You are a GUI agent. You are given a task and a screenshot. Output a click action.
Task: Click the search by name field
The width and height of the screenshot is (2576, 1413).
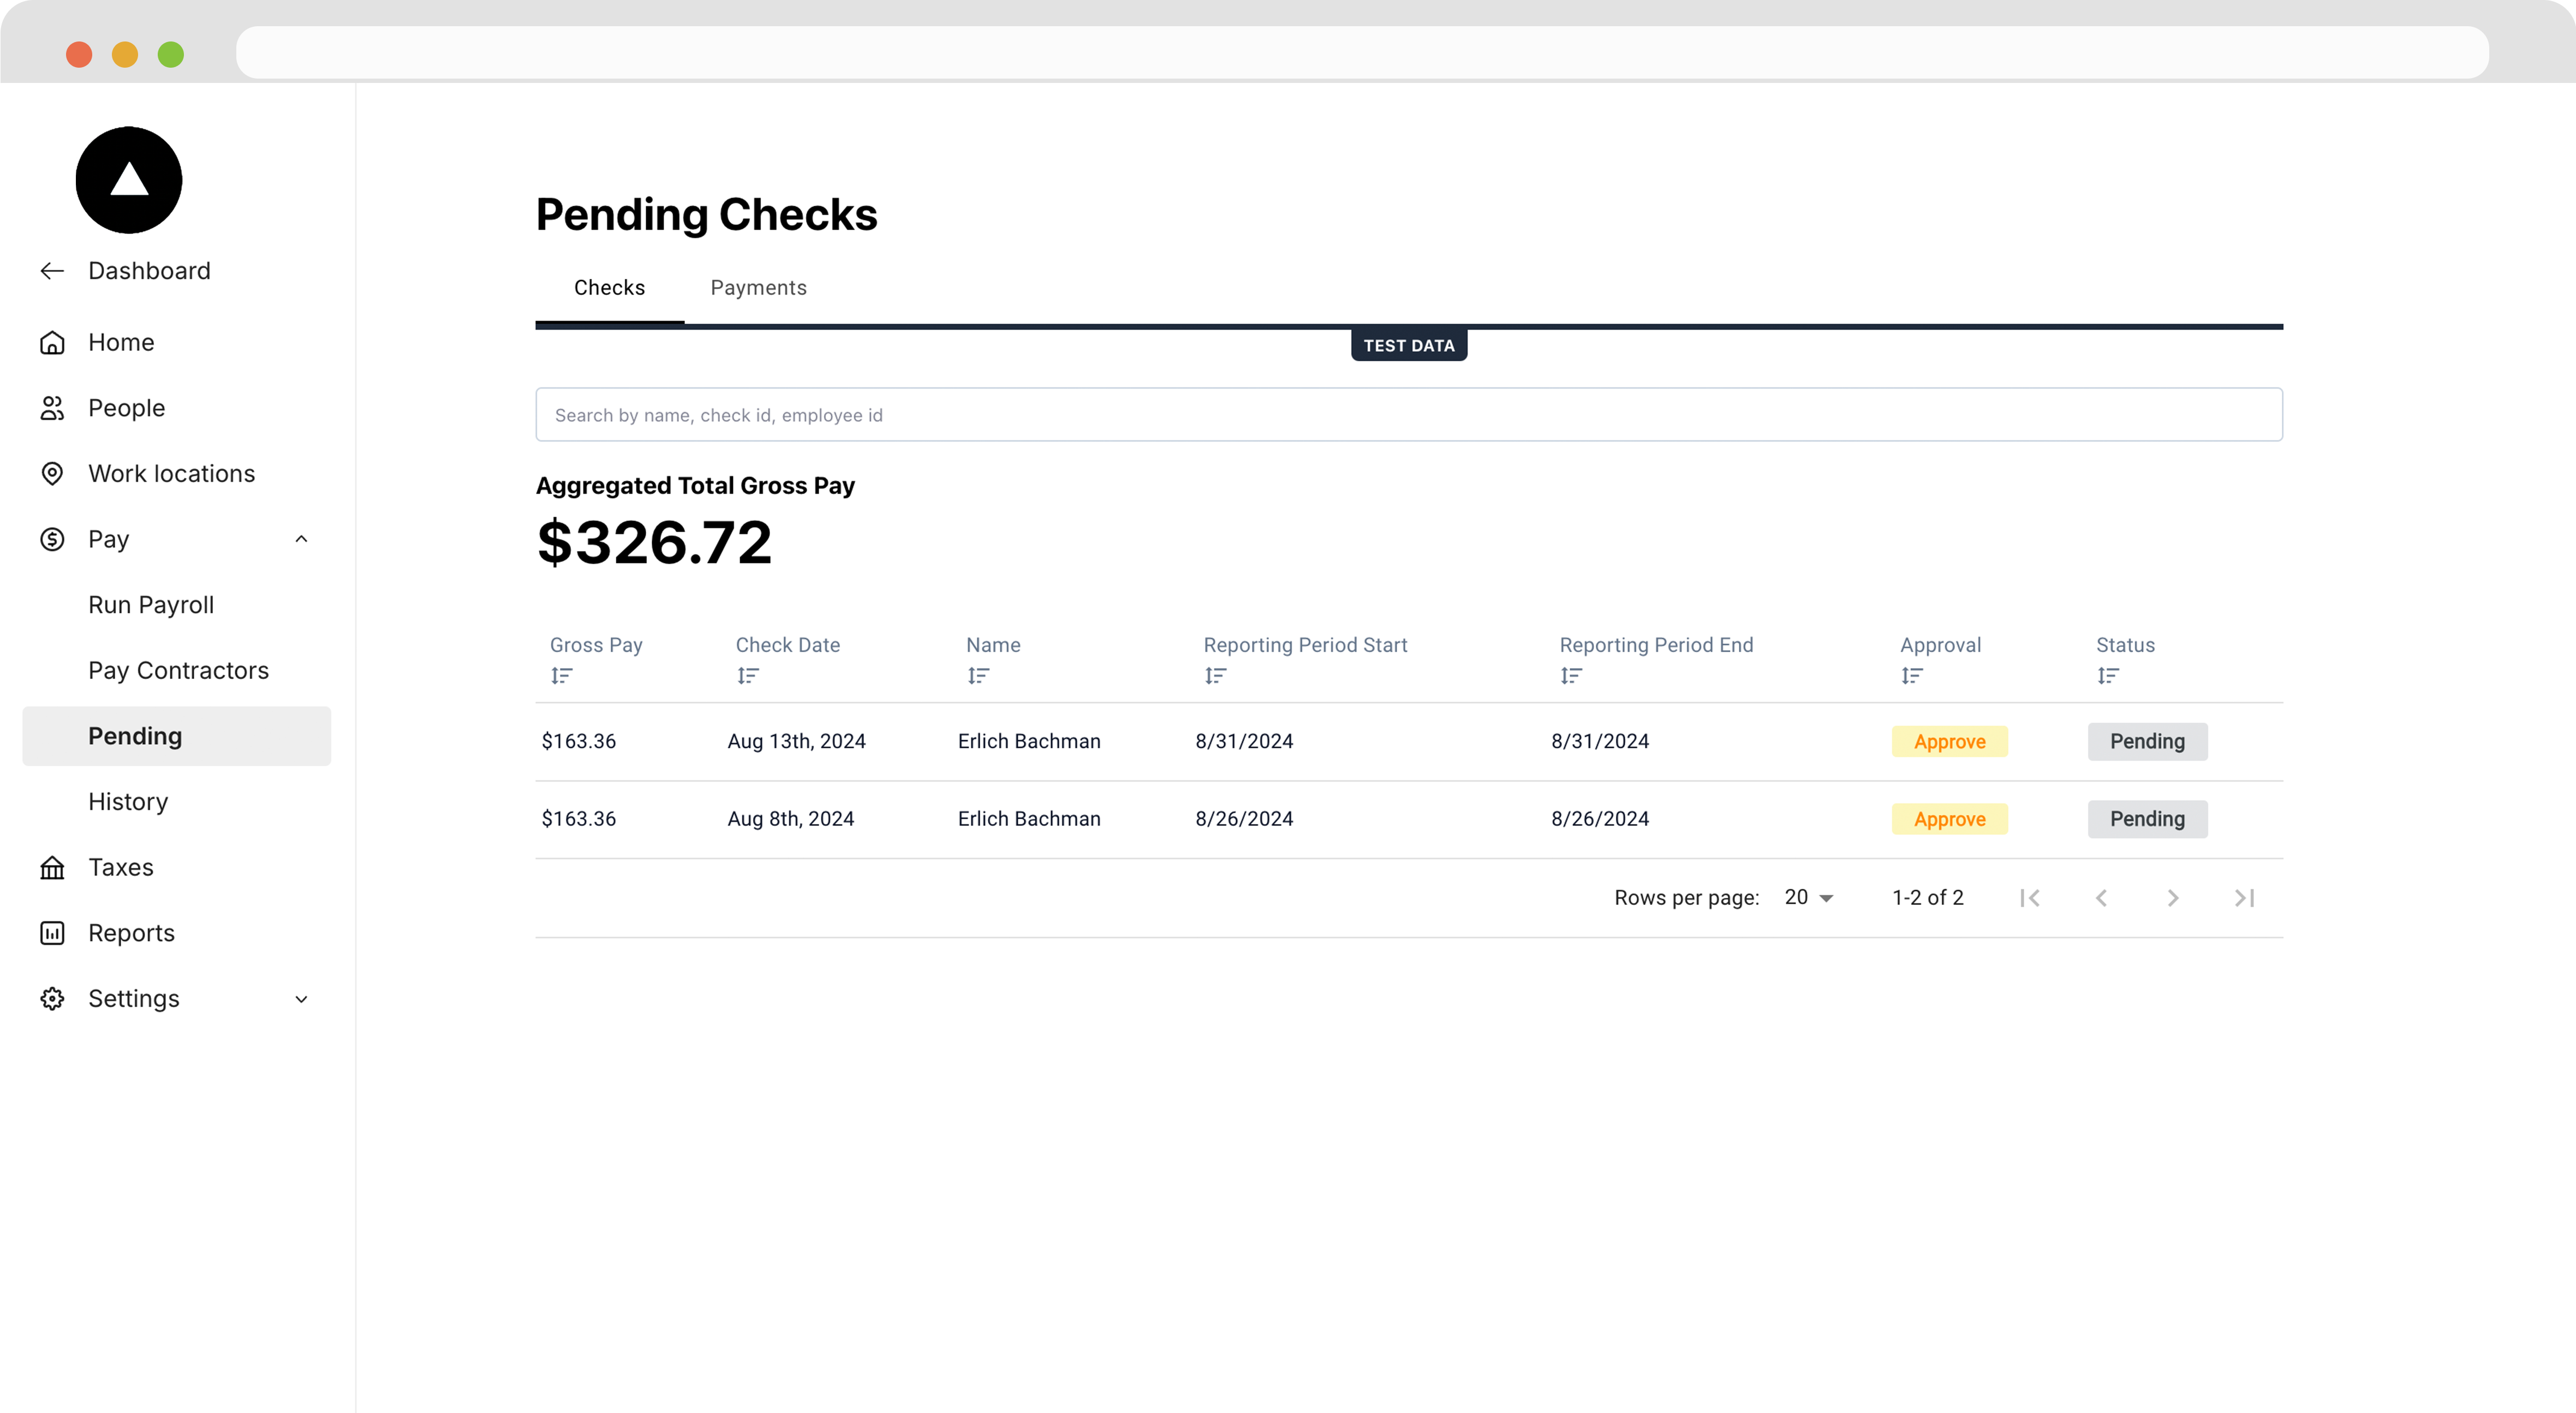tap(1409, 415)
